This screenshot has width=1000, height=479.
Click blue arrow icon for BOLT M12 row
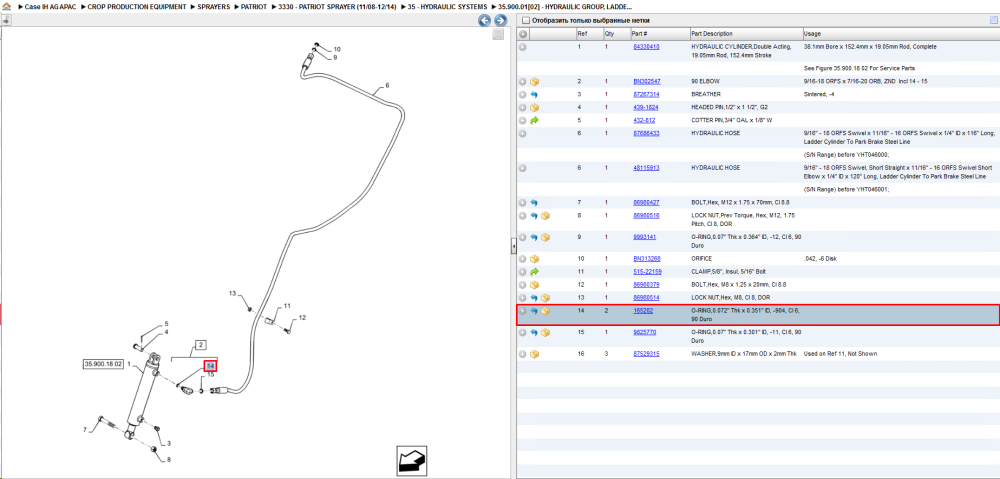point(534,203)
